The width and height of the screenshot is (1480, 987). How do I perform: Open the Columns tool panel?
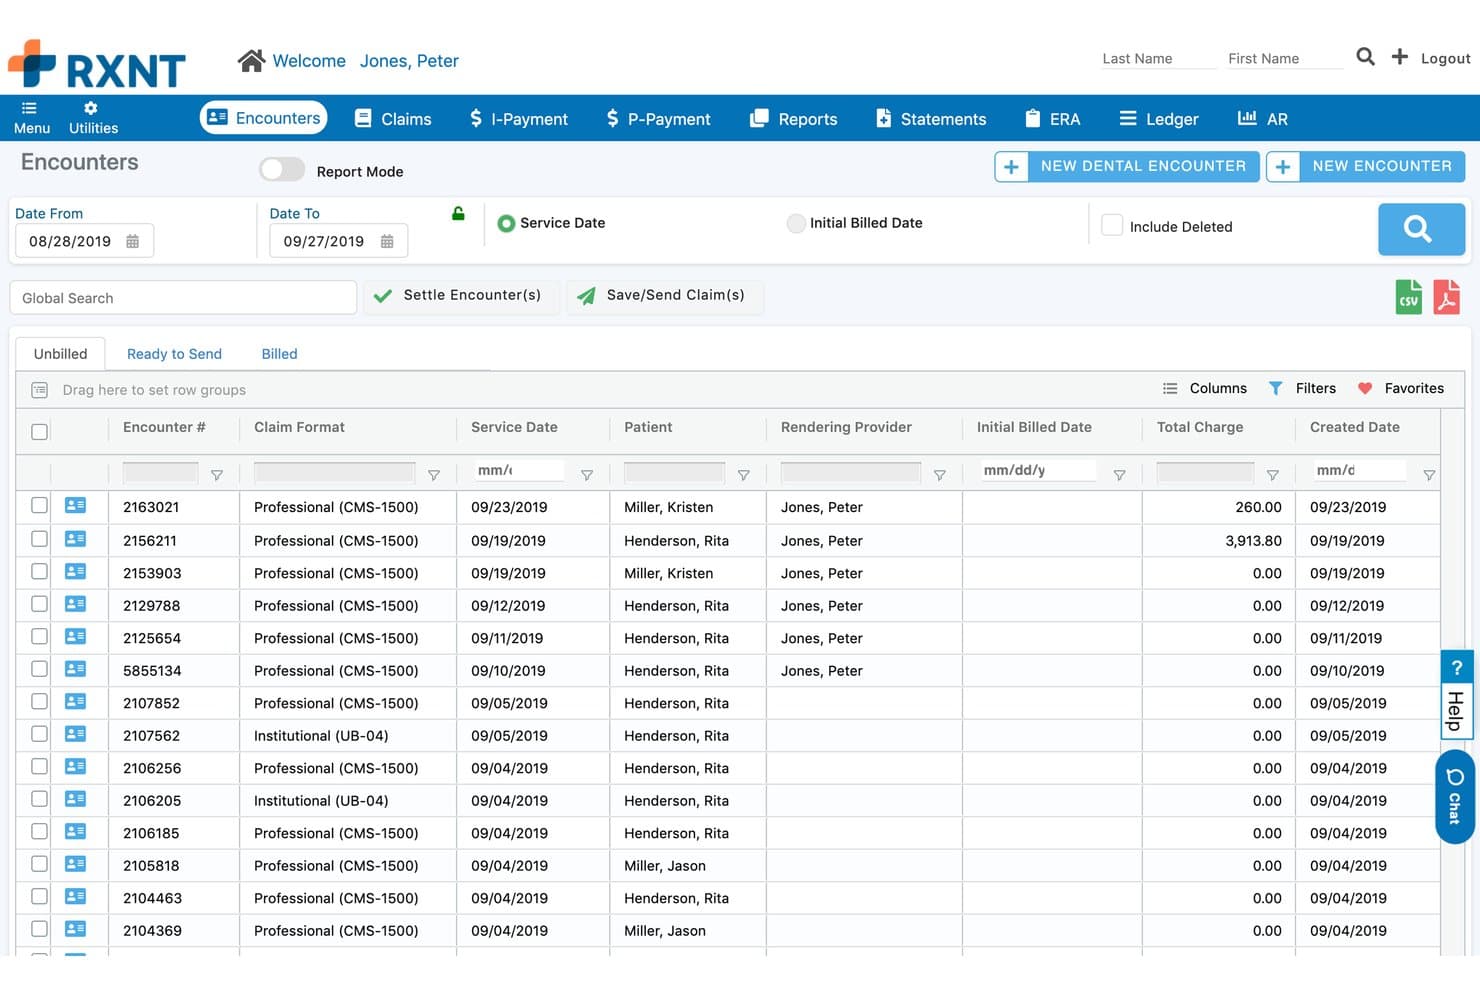click(x=1204, y=388)
